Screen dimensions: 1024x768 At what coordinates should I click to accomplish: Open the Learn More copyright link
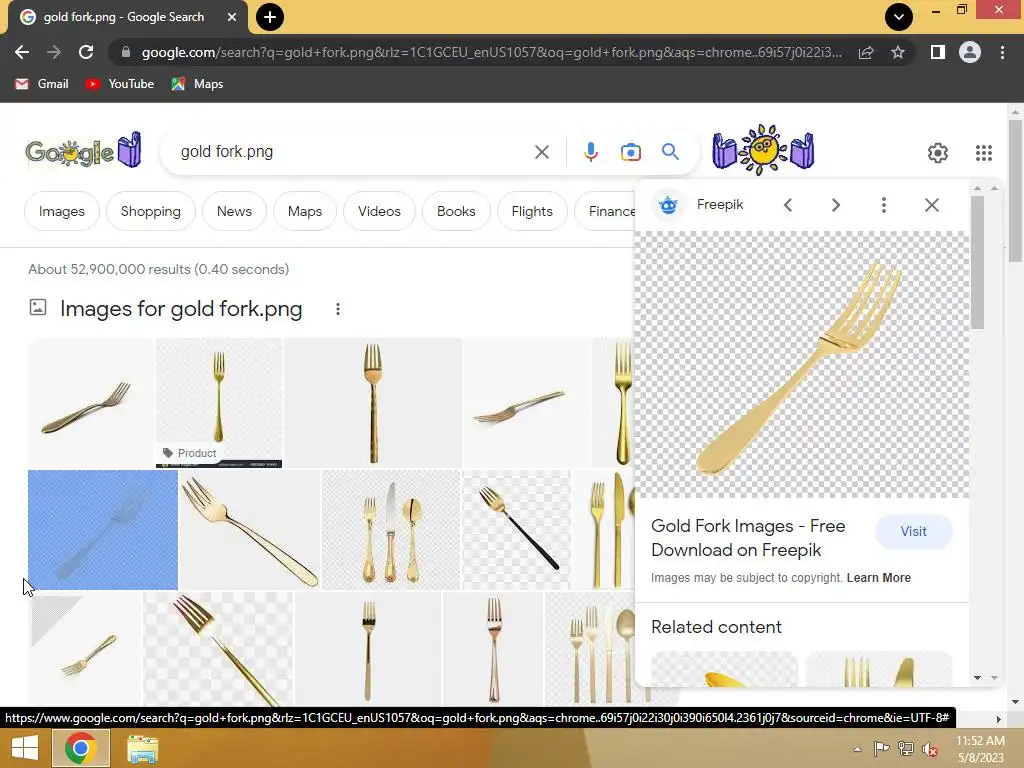tap(878, 578)
